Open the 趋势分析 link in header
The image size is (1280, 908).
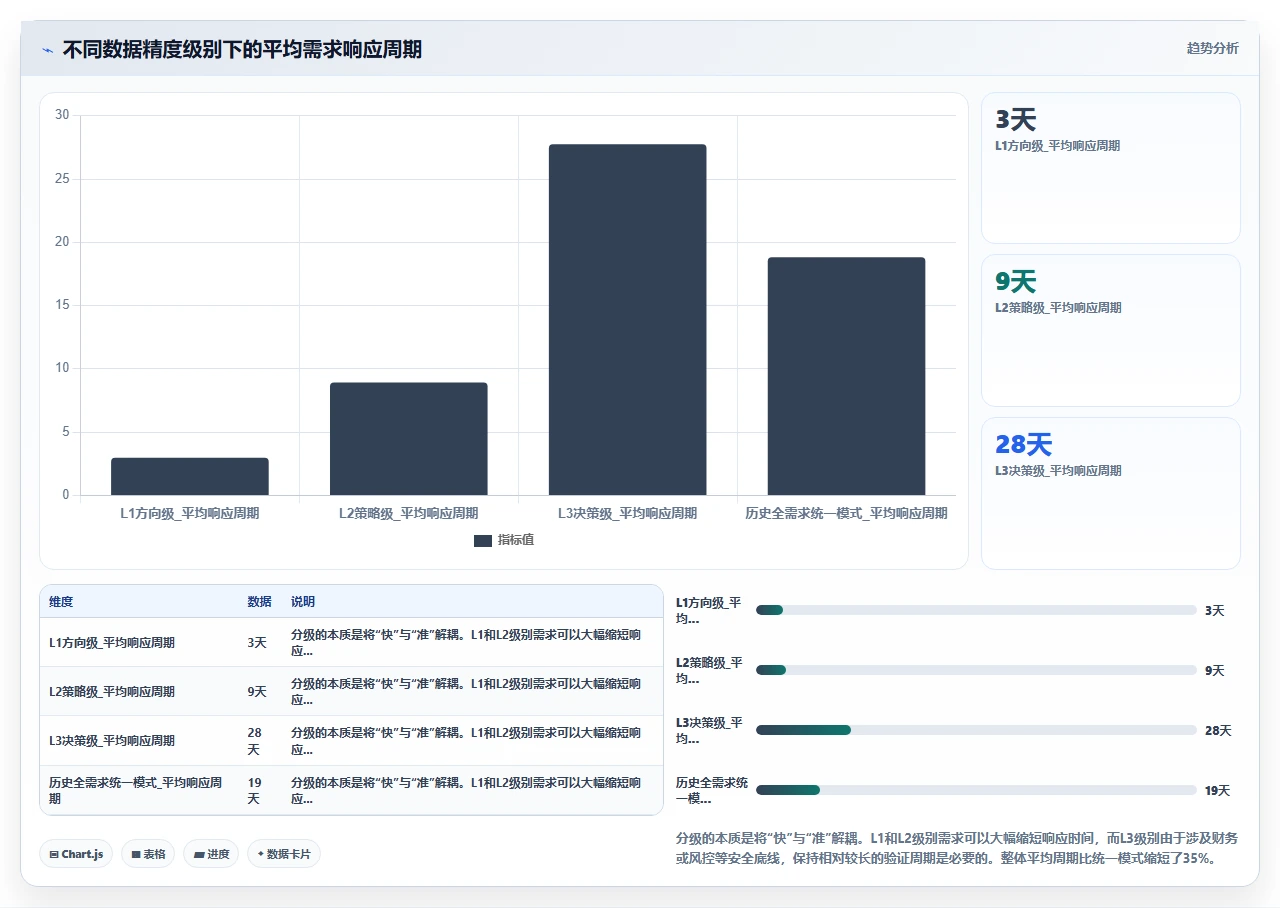coord(1212,48)
